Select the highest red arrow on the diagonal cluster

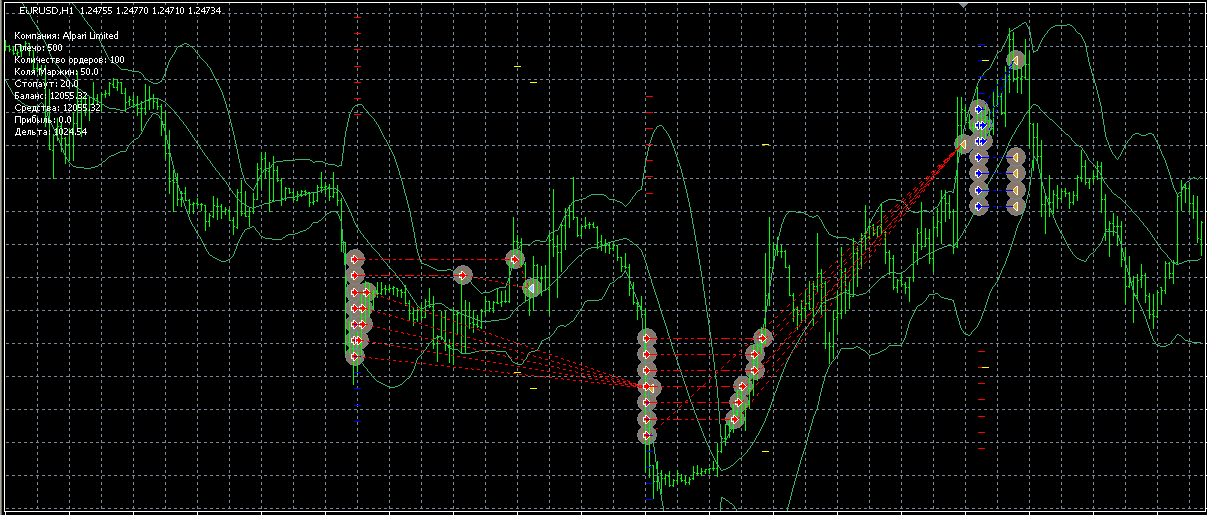pyautogui.click(x=763, y=338)
